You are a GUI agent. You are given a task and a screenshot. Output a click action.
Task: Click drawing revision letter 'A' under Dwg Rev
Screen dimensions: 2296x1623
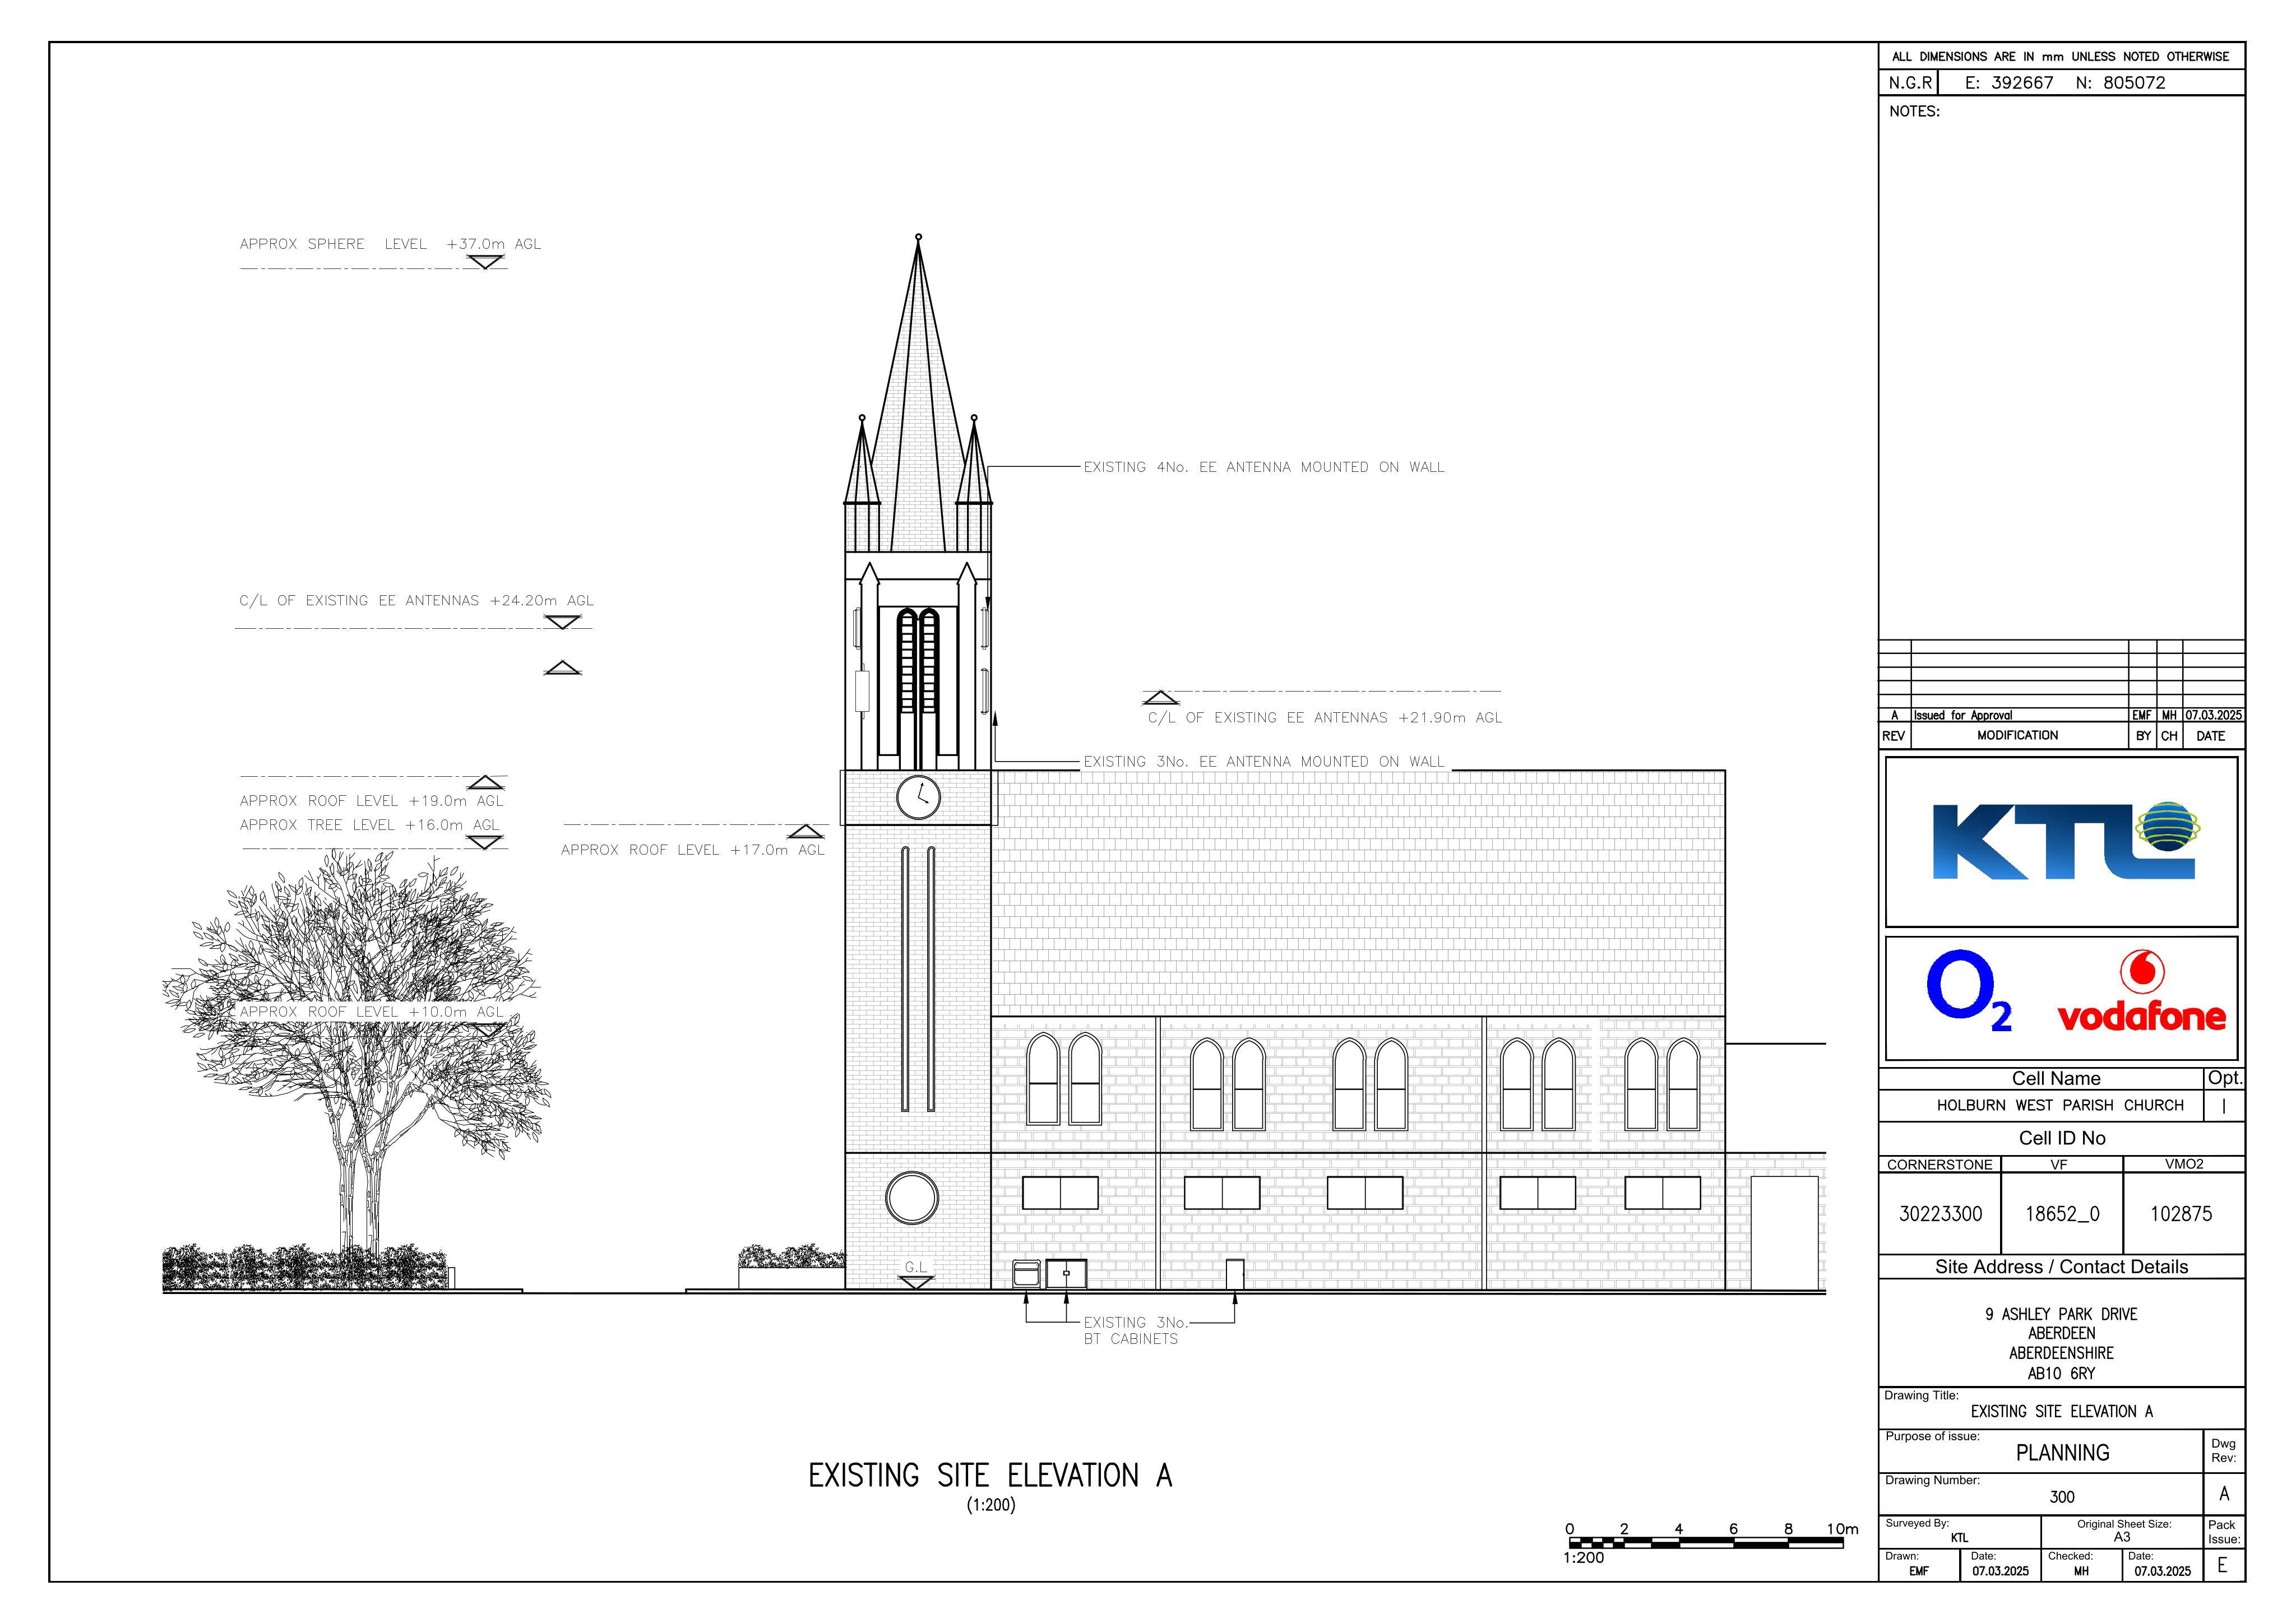(2224, 1494)
